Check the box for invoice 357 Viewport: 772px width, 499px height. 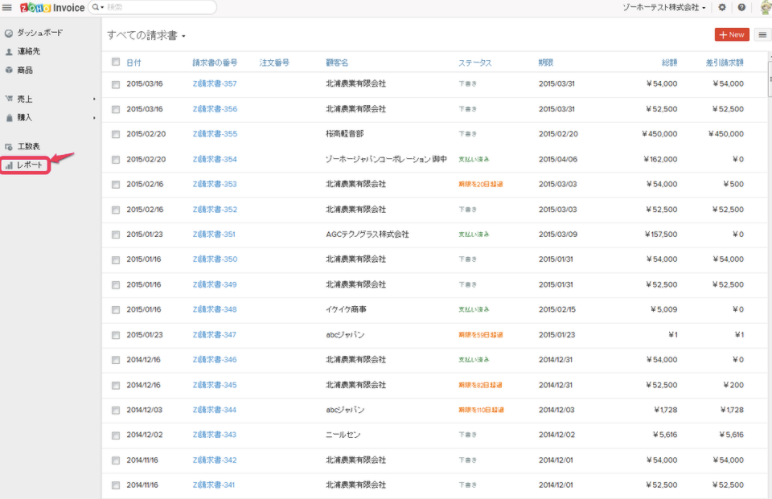point(116,84)
